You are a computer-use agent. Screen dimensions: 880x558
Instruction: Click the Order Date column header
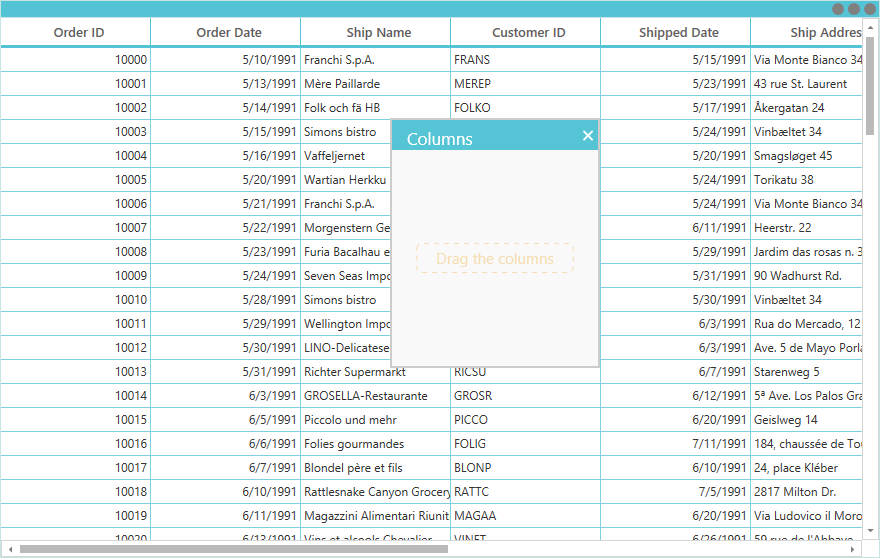228,32
